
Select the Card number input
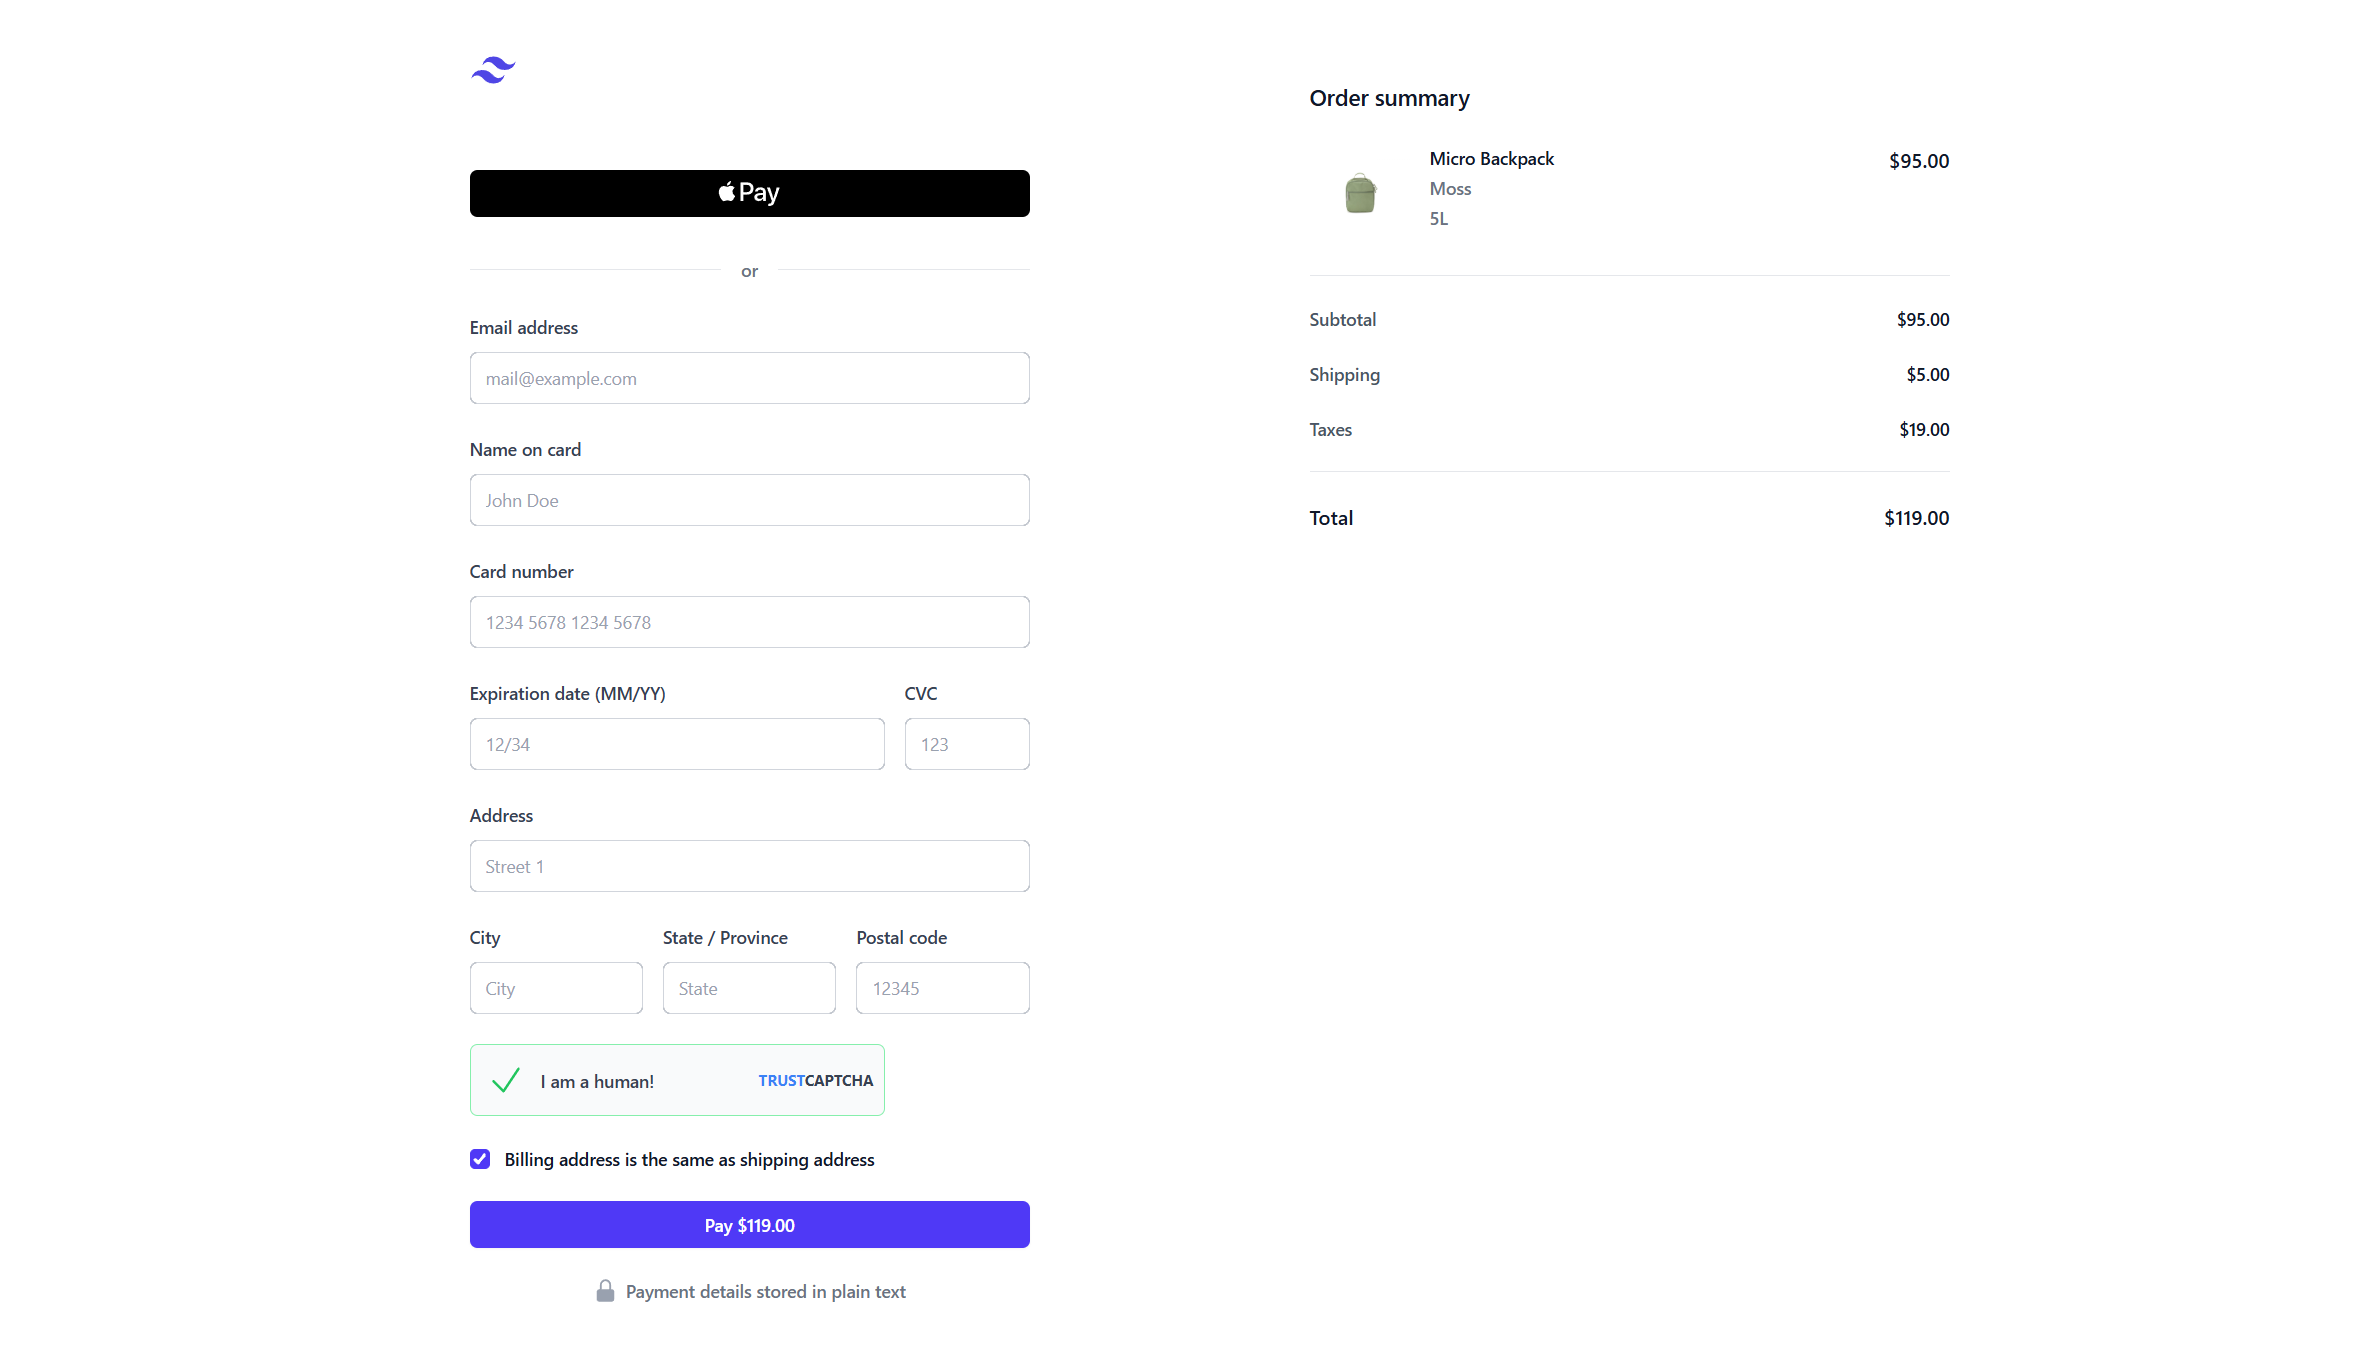[749, 622]
